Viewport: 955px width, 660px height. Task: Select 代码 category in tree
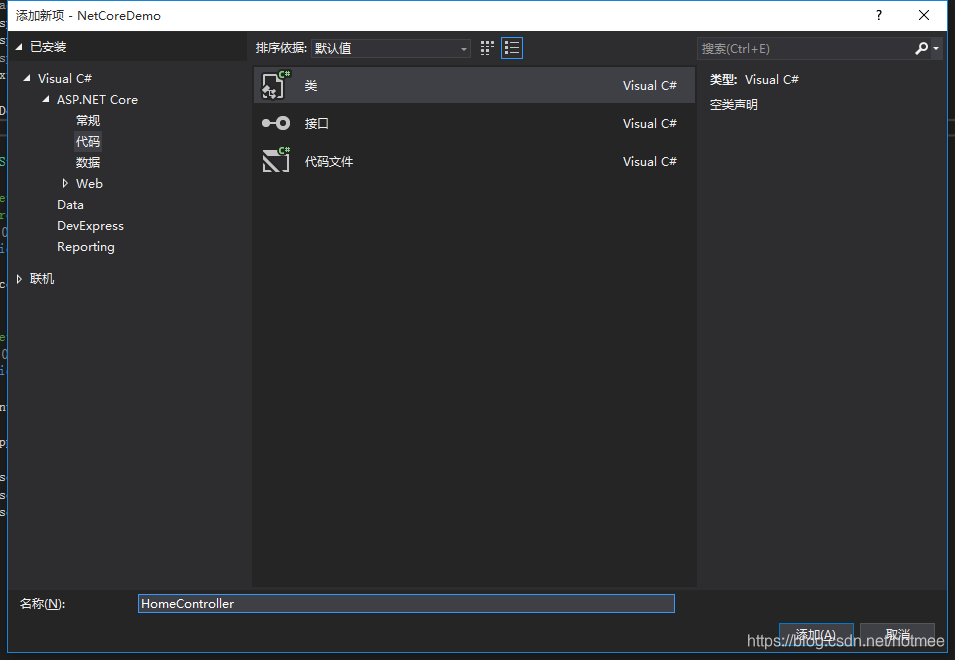click(88, 141)
